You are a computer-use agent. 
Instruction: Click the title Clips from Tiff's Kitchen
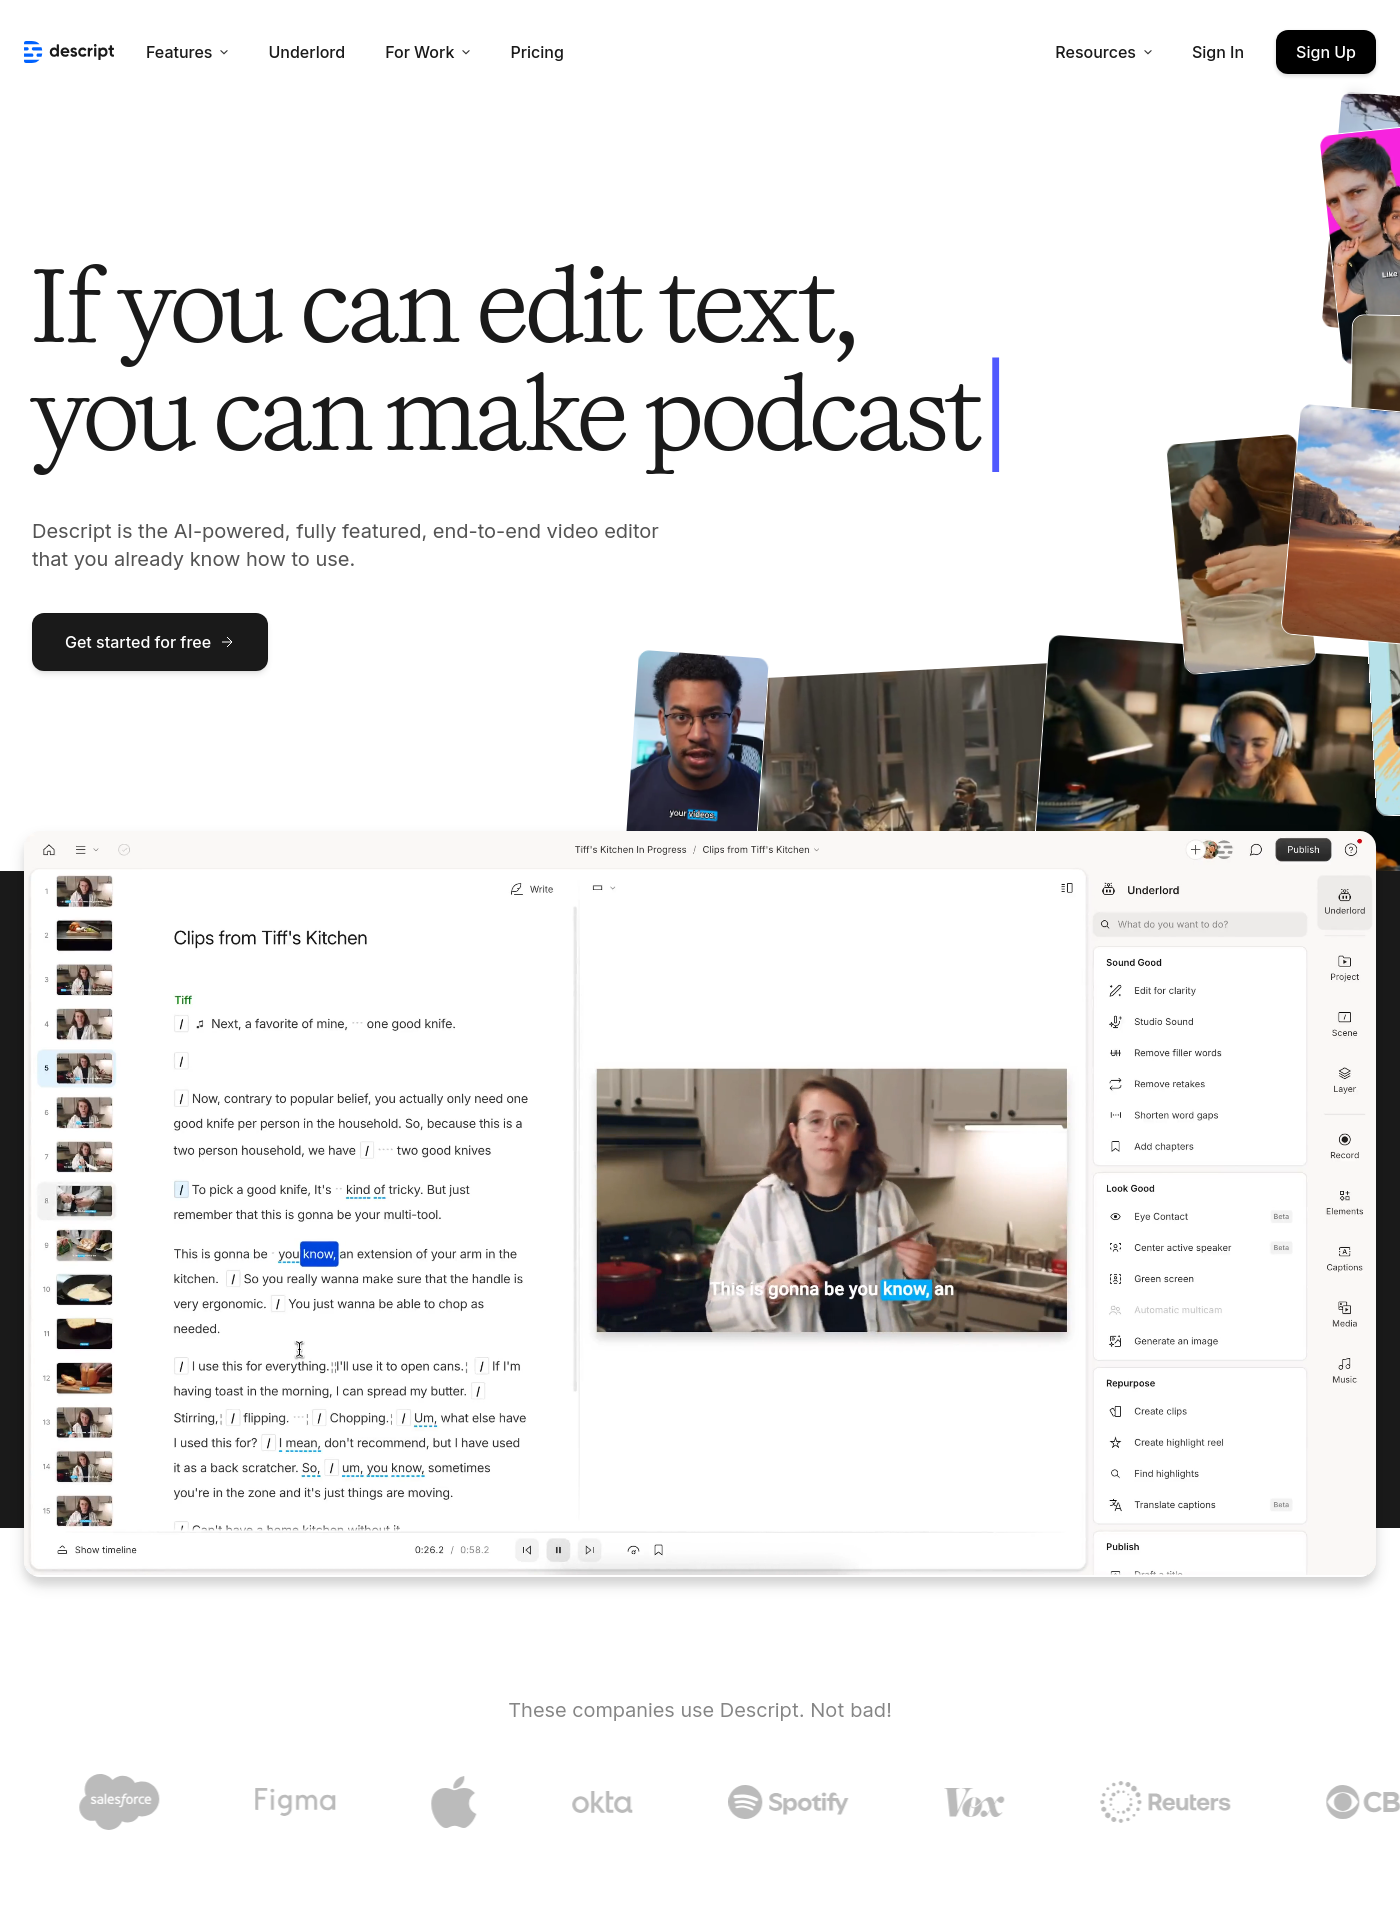tap(270, 938)
